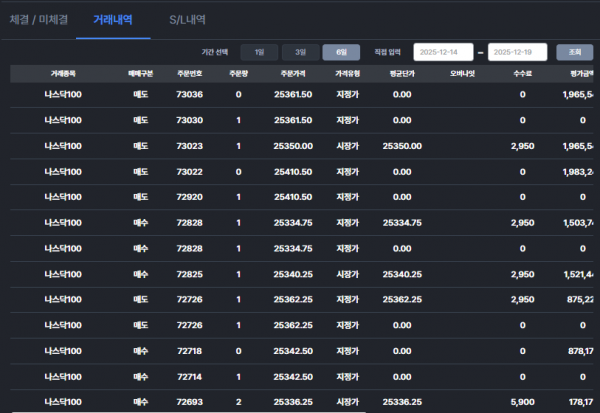This screenshot has height=413, width=600.
Task: Click the 평균단가 column header
Action: tap(402, 73)
